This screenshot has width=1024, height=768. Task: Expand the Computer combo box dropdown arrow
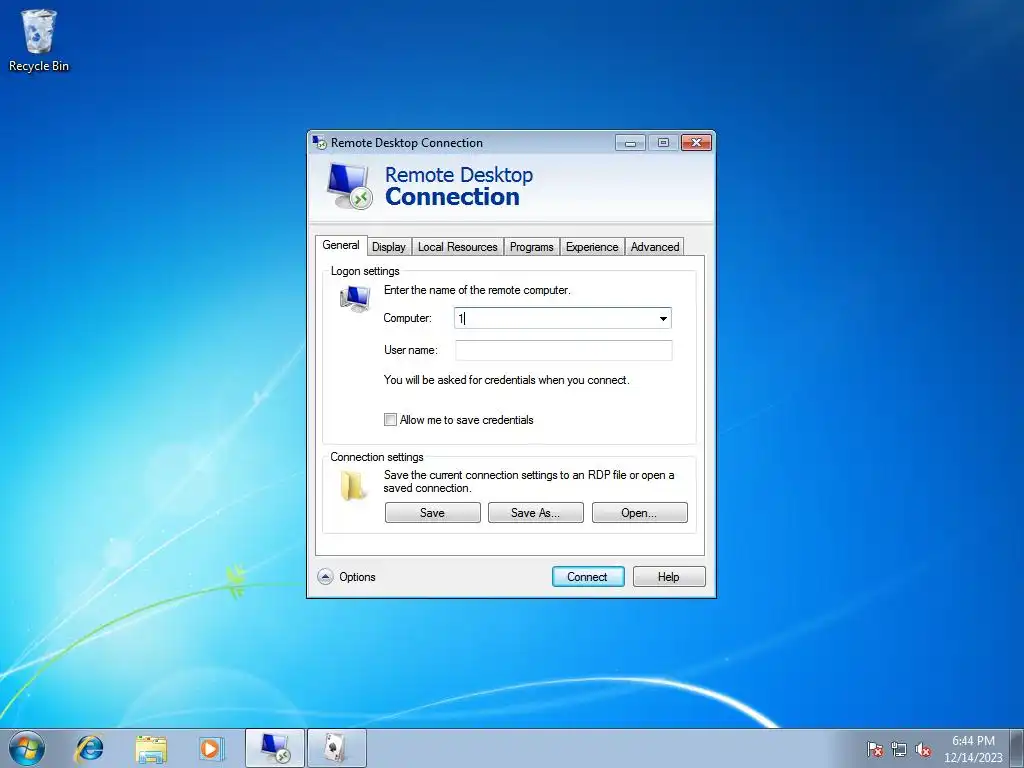663,319
